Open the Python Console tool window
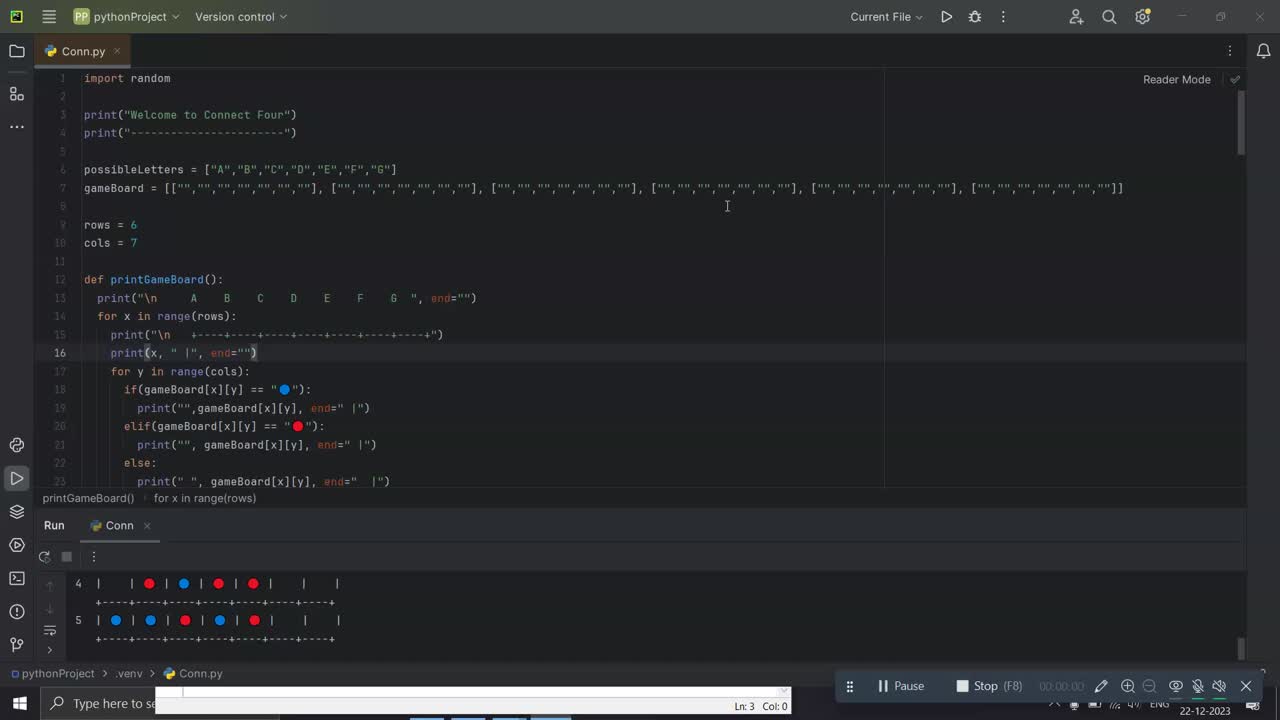 click(x=17, y=445)
